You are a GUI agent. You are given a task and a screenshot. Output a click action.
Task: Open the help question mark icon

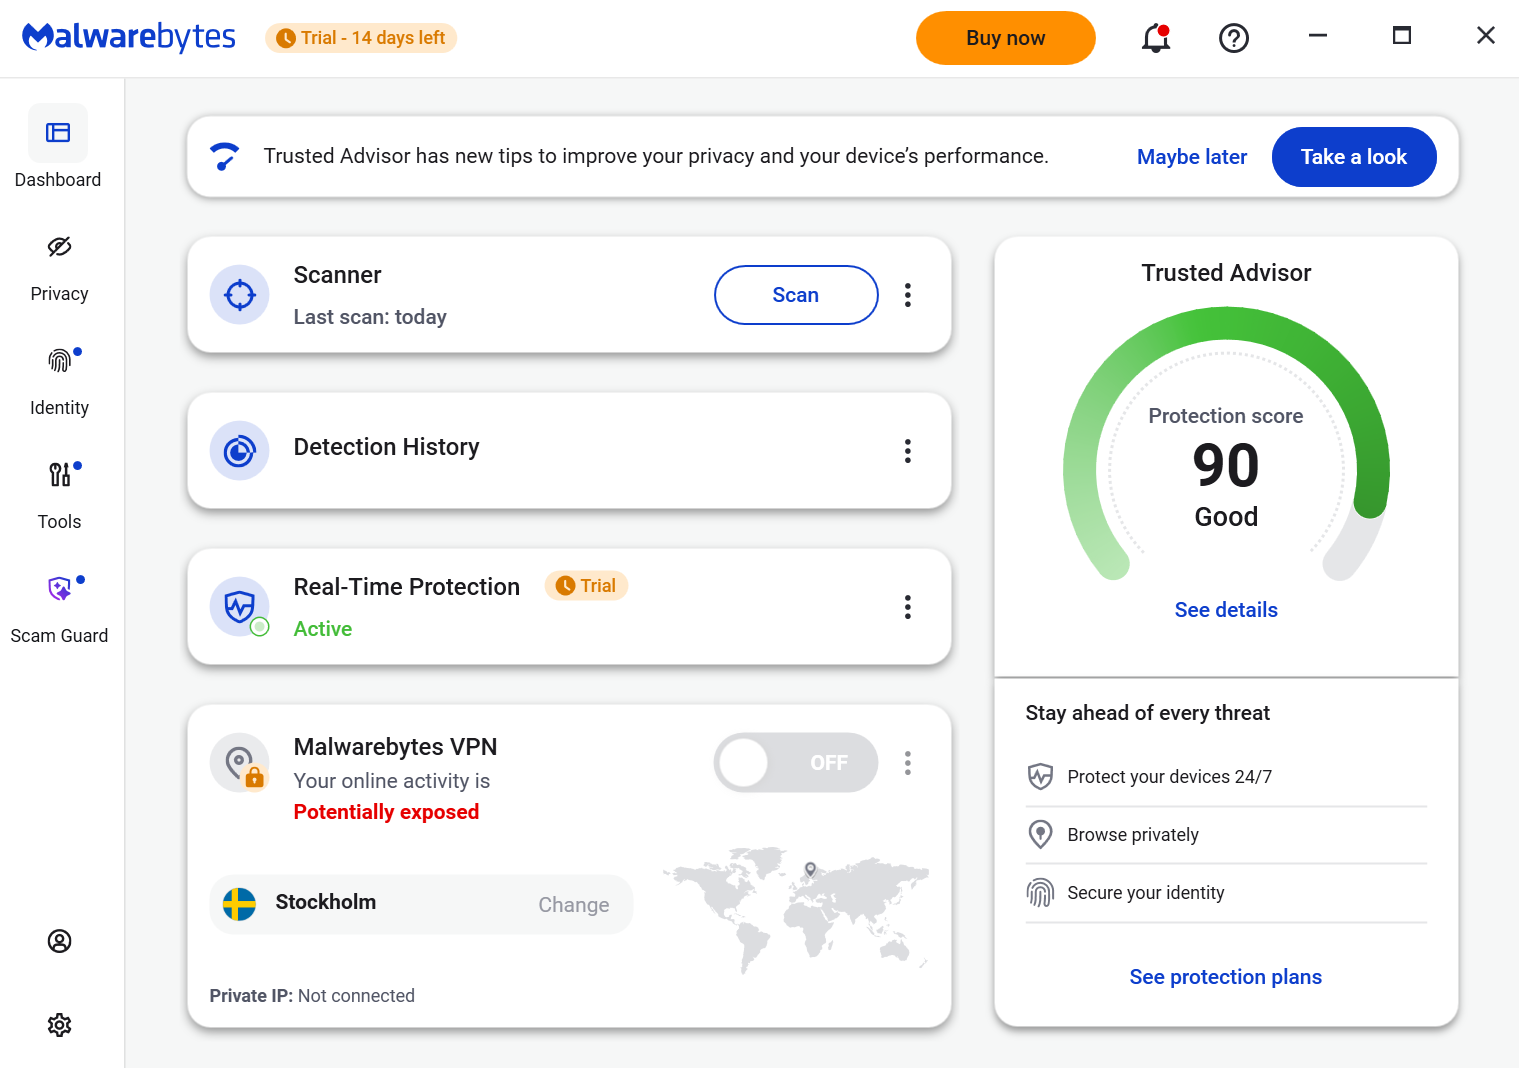1234,38
